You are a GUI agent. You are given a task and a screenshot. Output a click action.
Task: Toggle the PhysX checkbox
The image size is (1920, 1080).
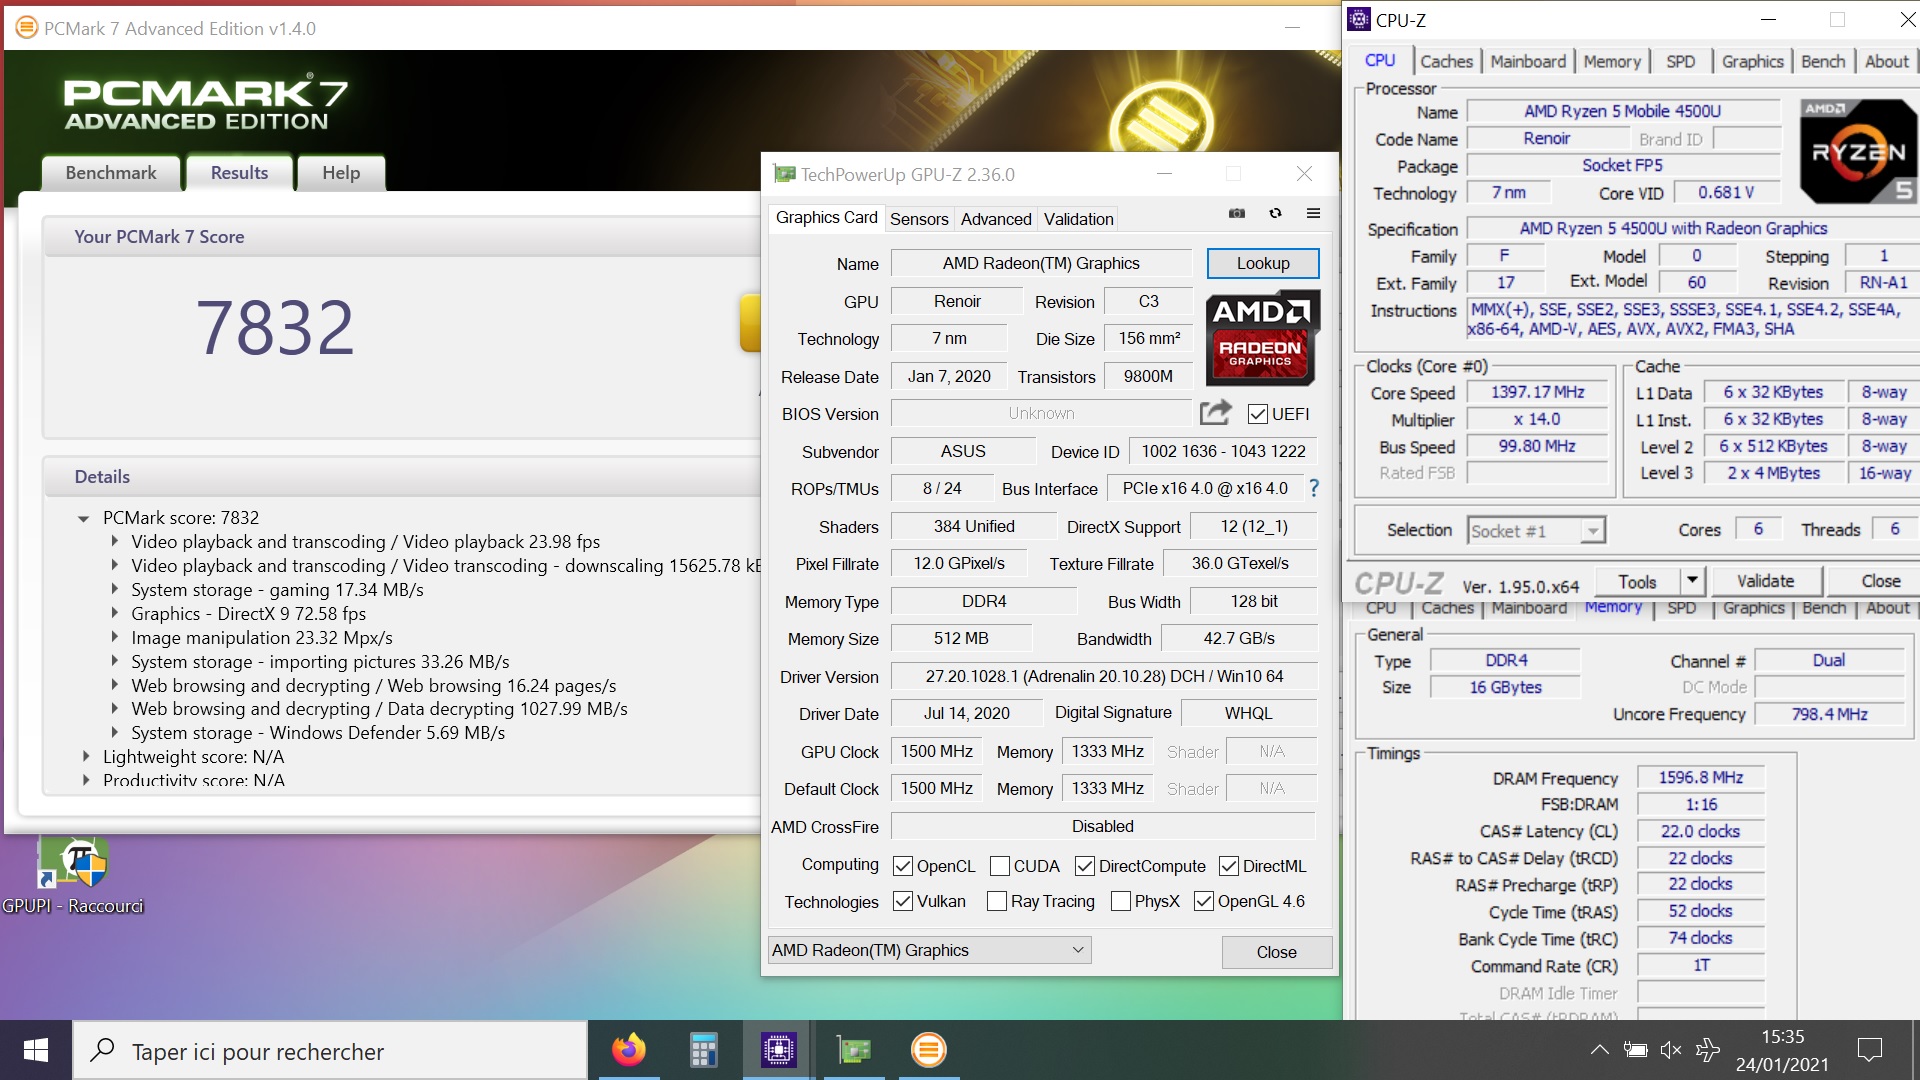click(1121, 901)
